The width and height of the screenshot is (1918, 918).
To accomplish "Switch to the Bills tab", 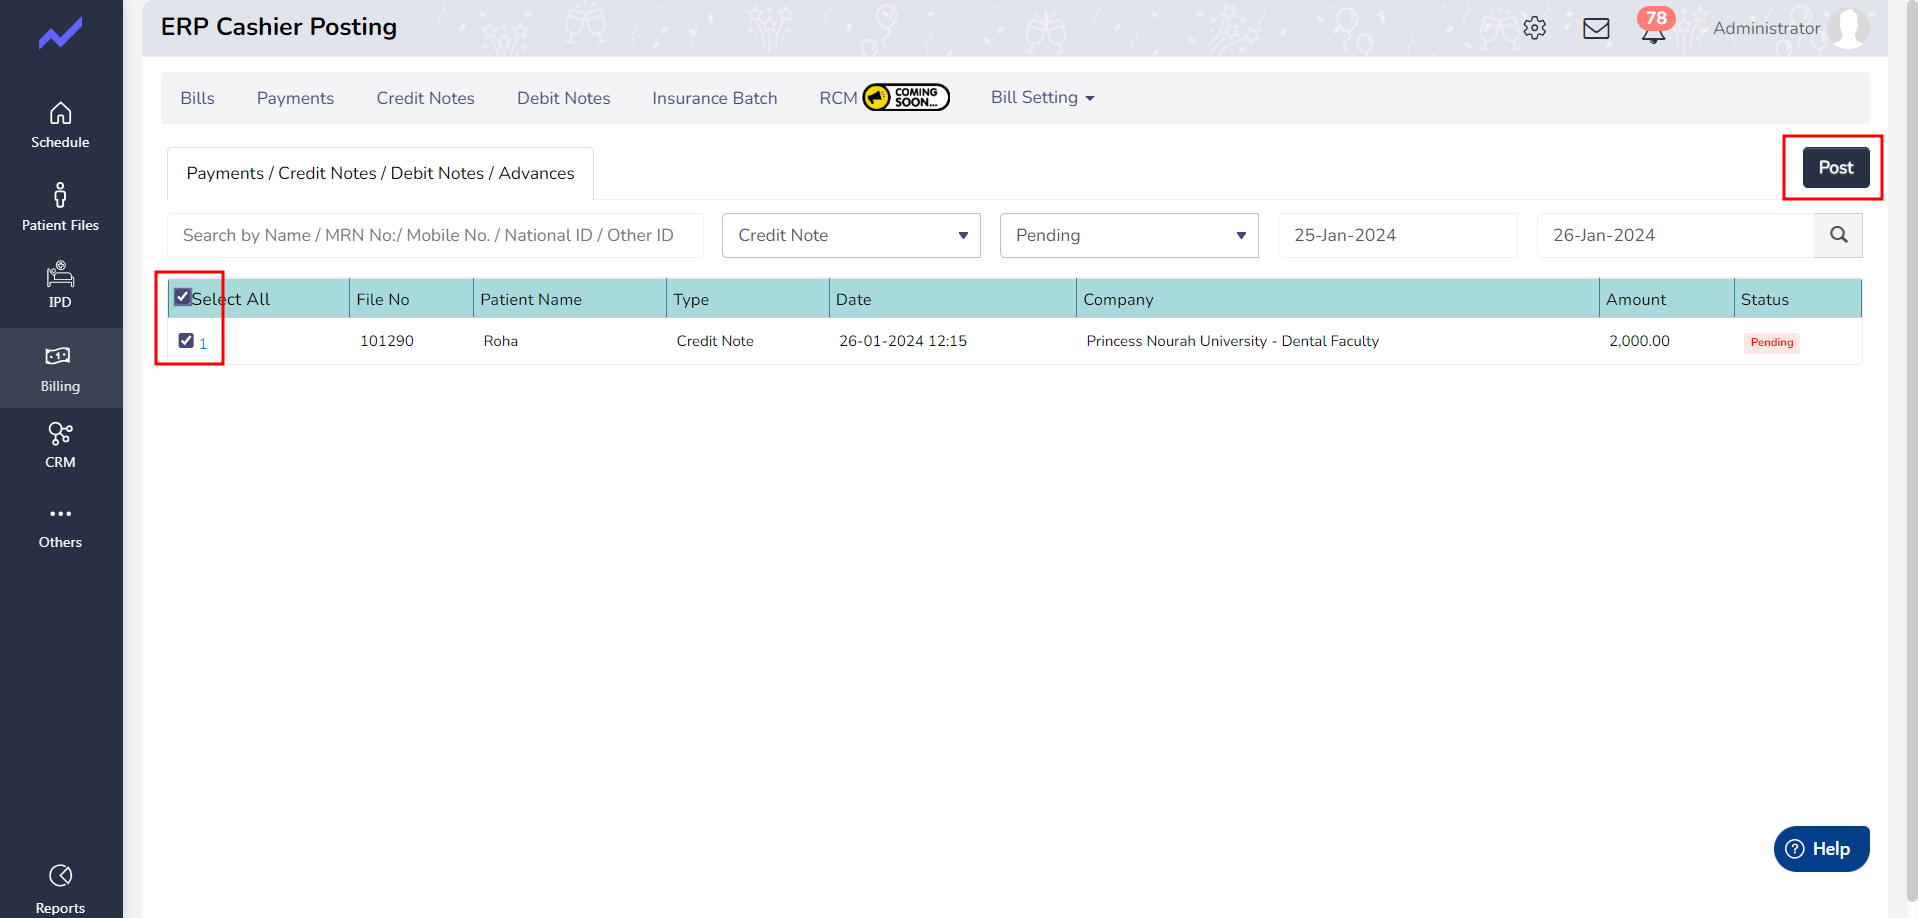I will 197,98.
